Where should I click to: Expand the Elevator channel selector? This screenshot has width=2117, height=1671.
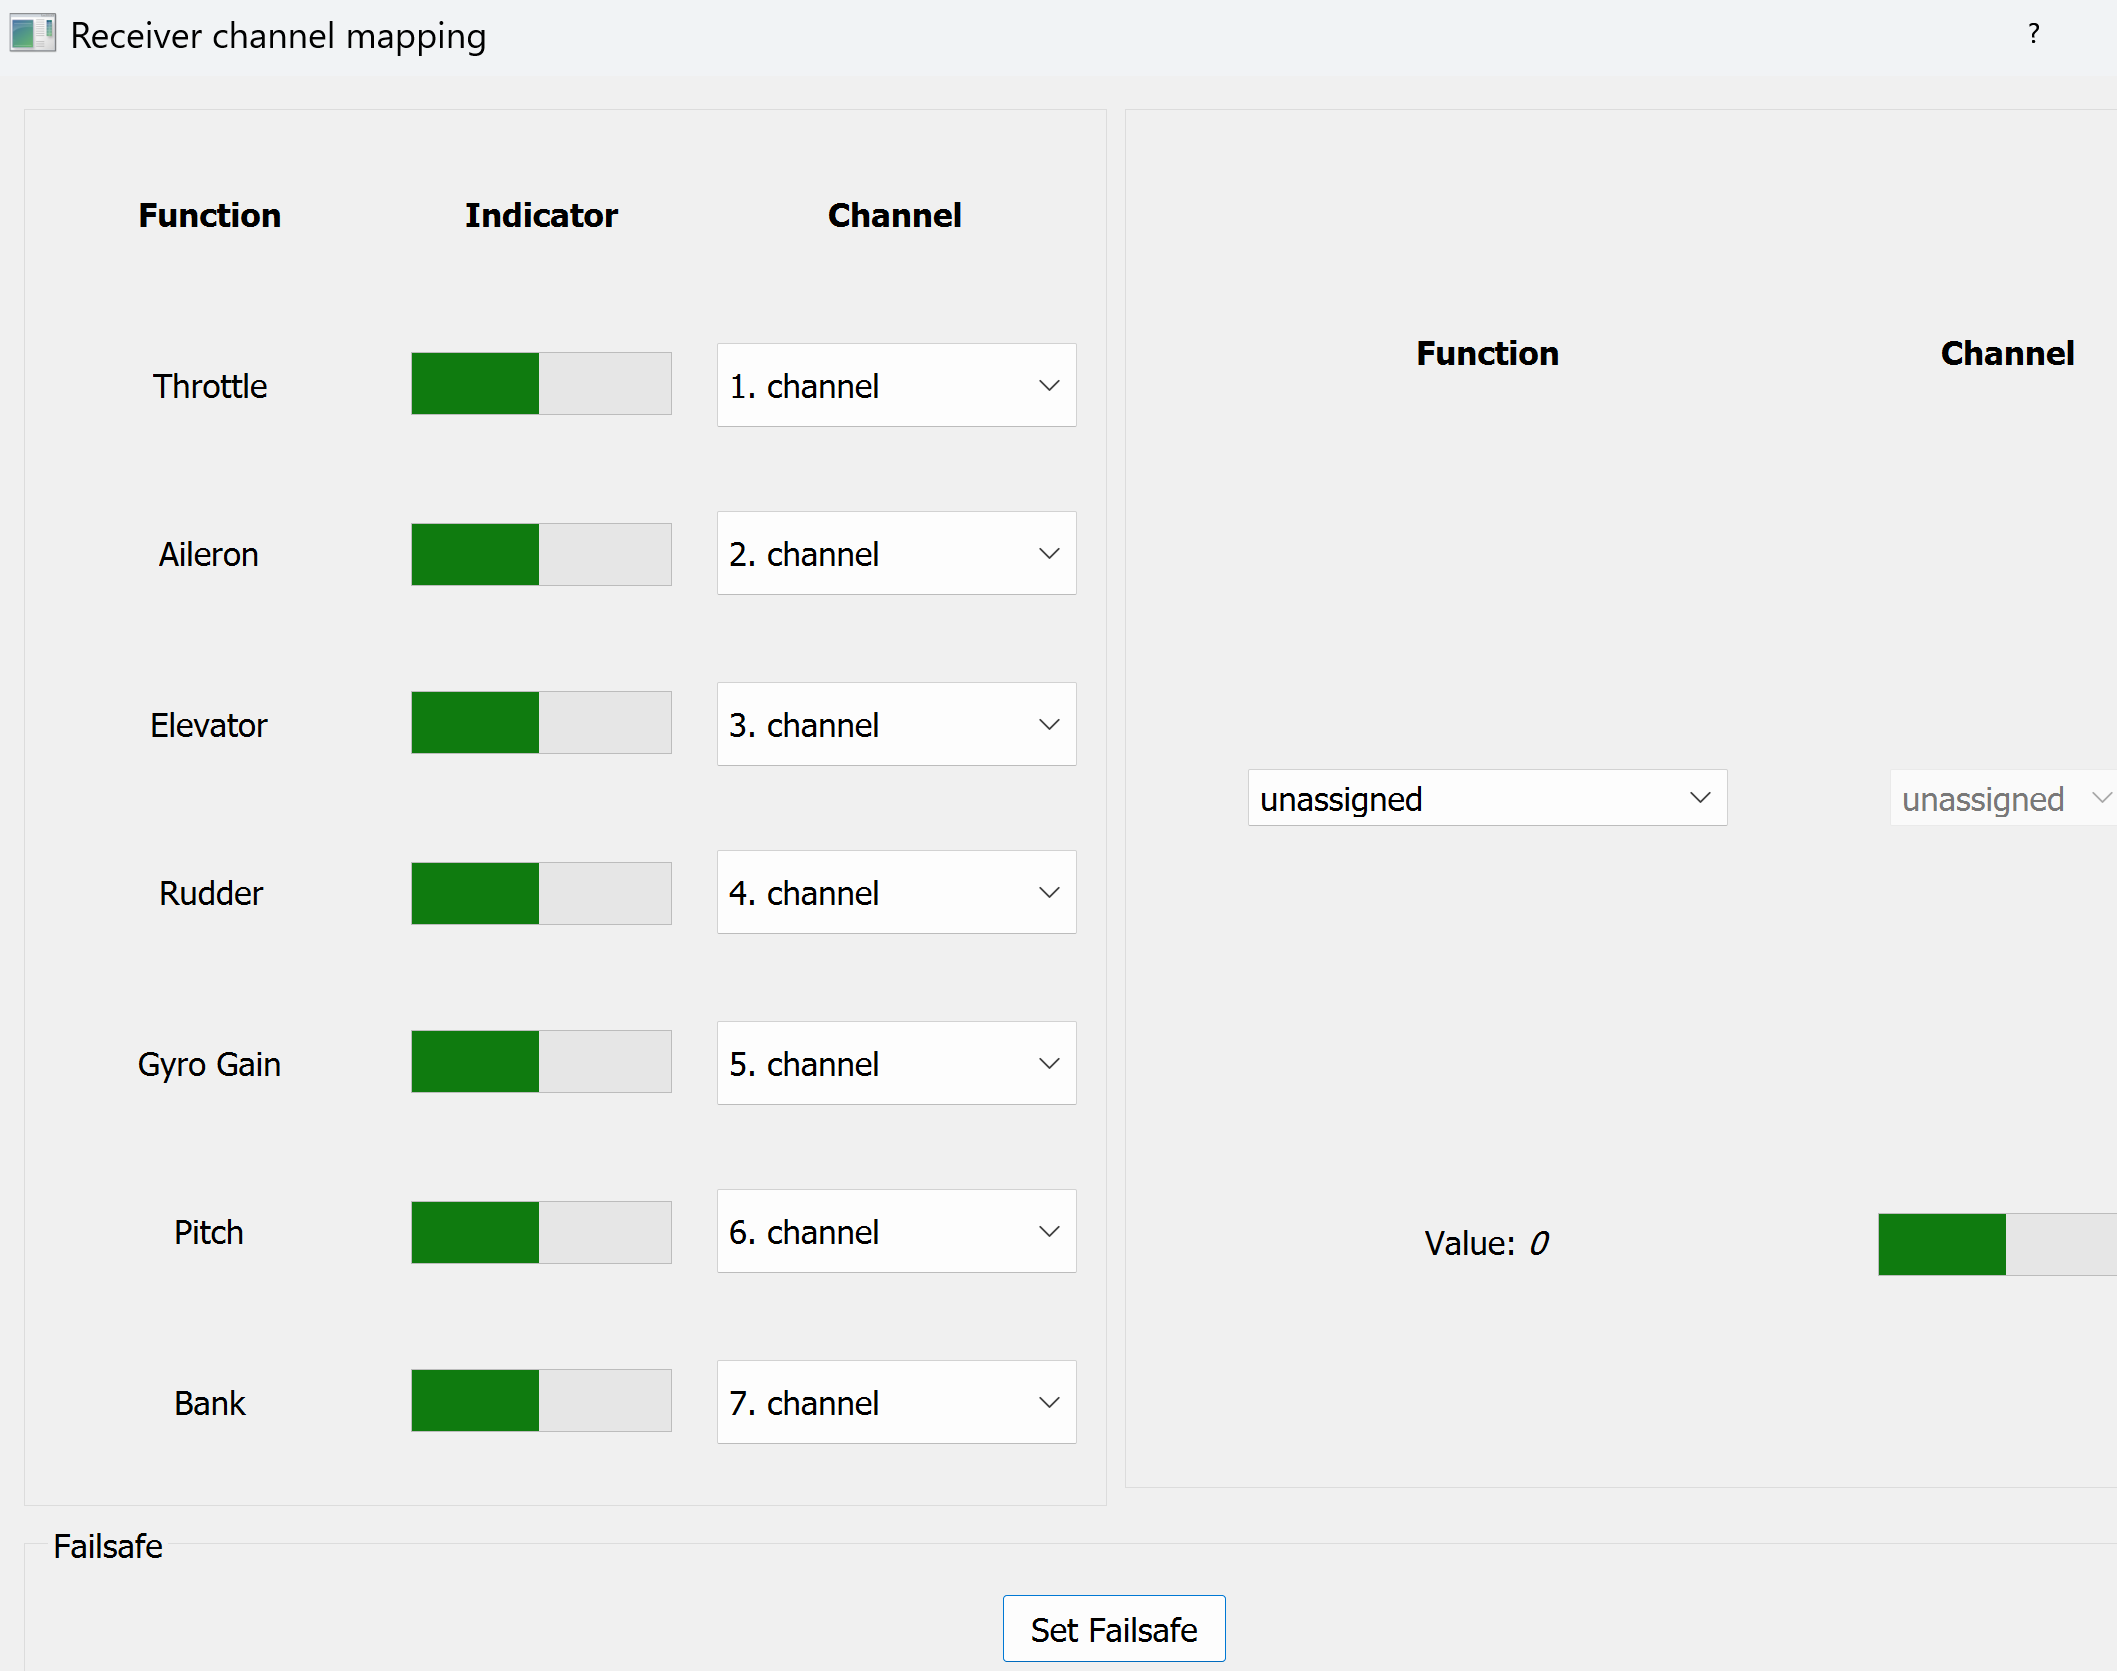coord(896,724)
